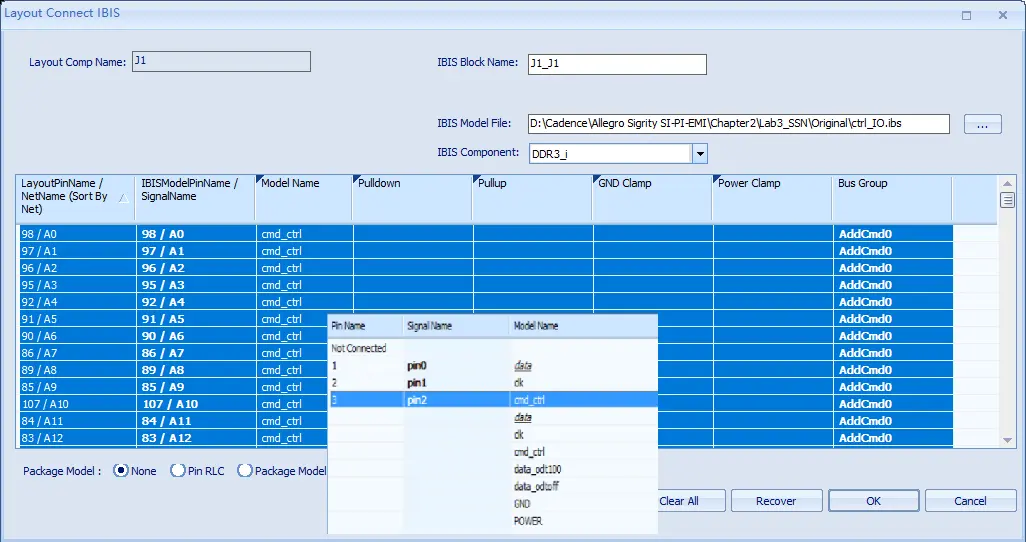Choose GND model in popup list
The image size is (1026, 542).
522,503
